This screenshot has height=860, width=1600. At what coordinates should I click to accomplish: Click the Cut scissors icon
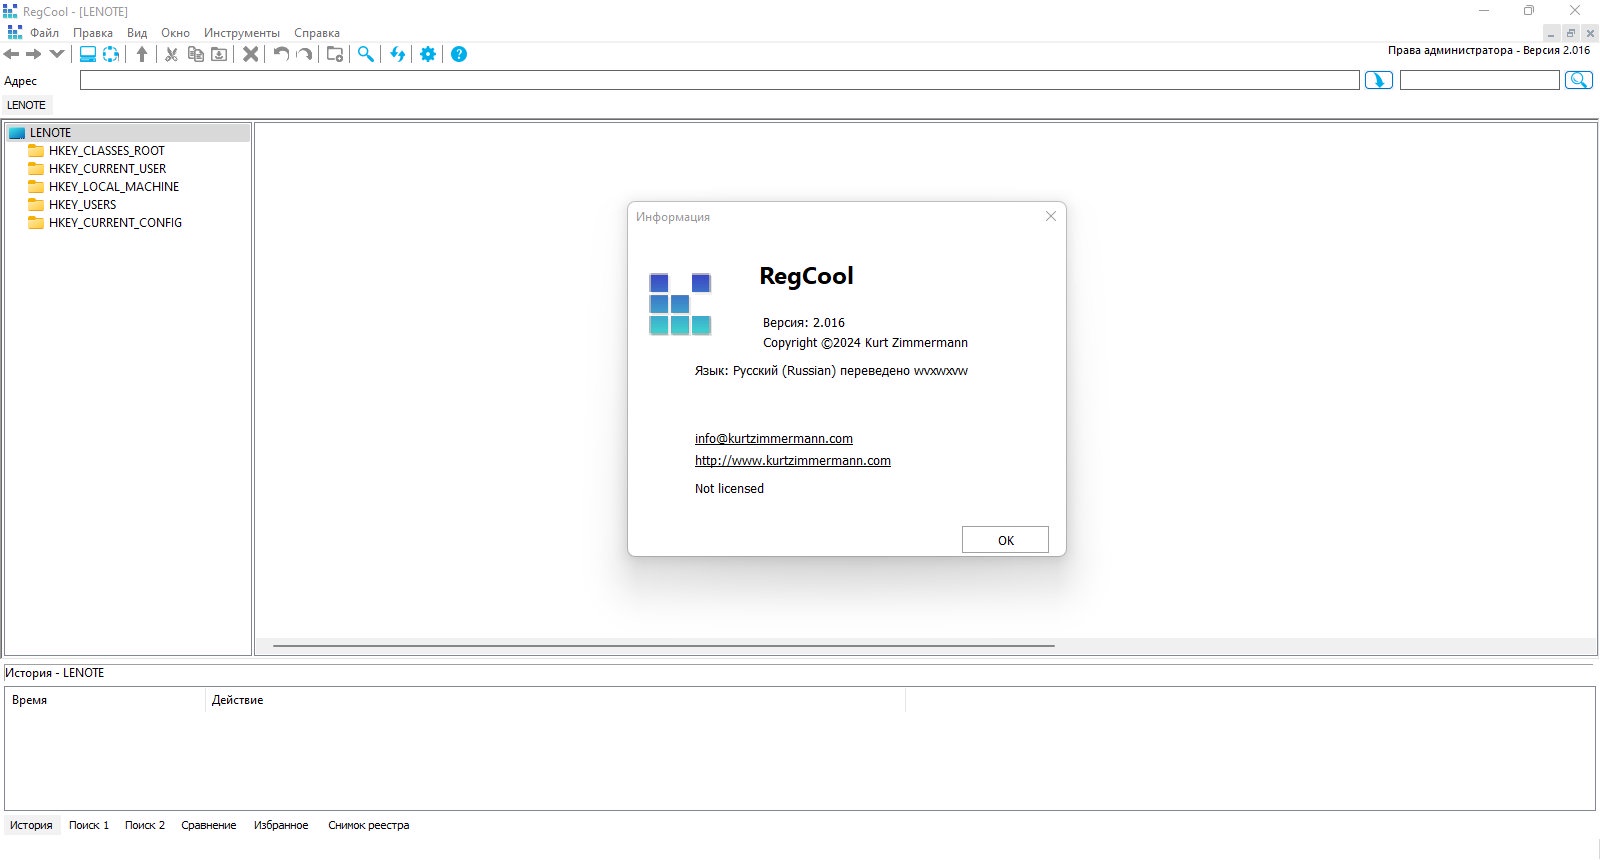(x=172, y=54)
